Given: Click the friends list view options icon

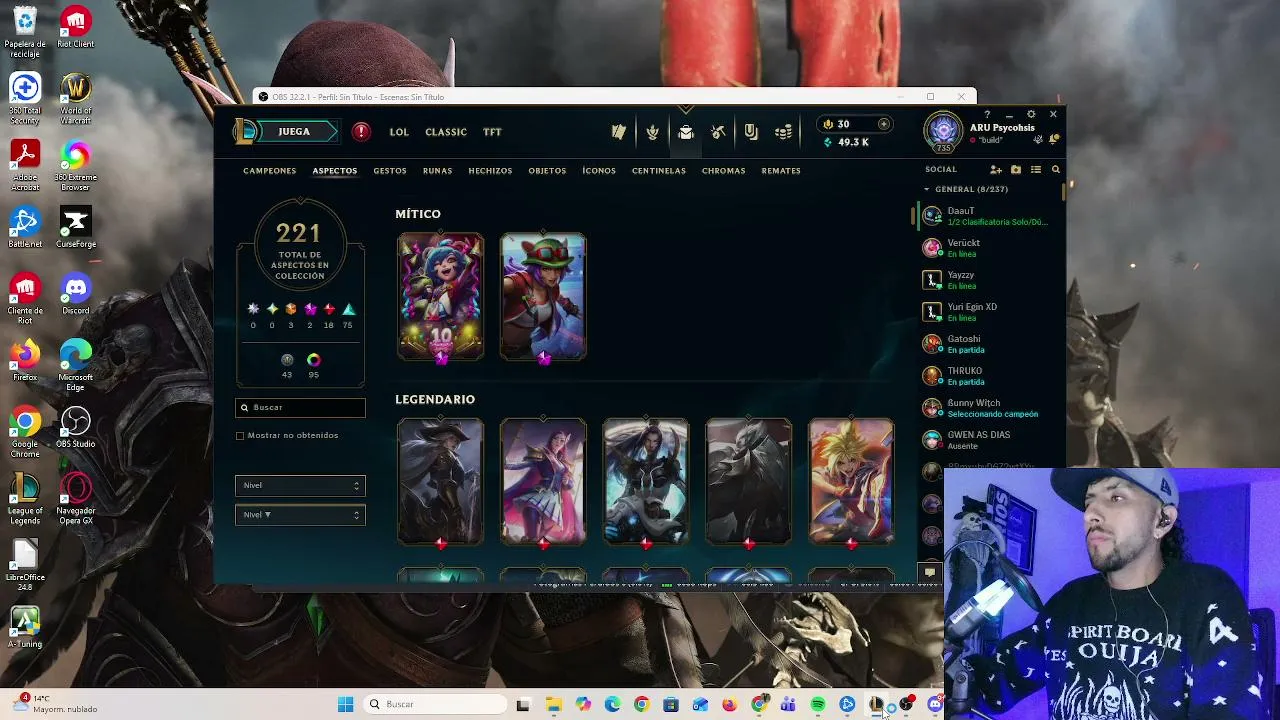Looking at the screenshot, I should 1036,170.
